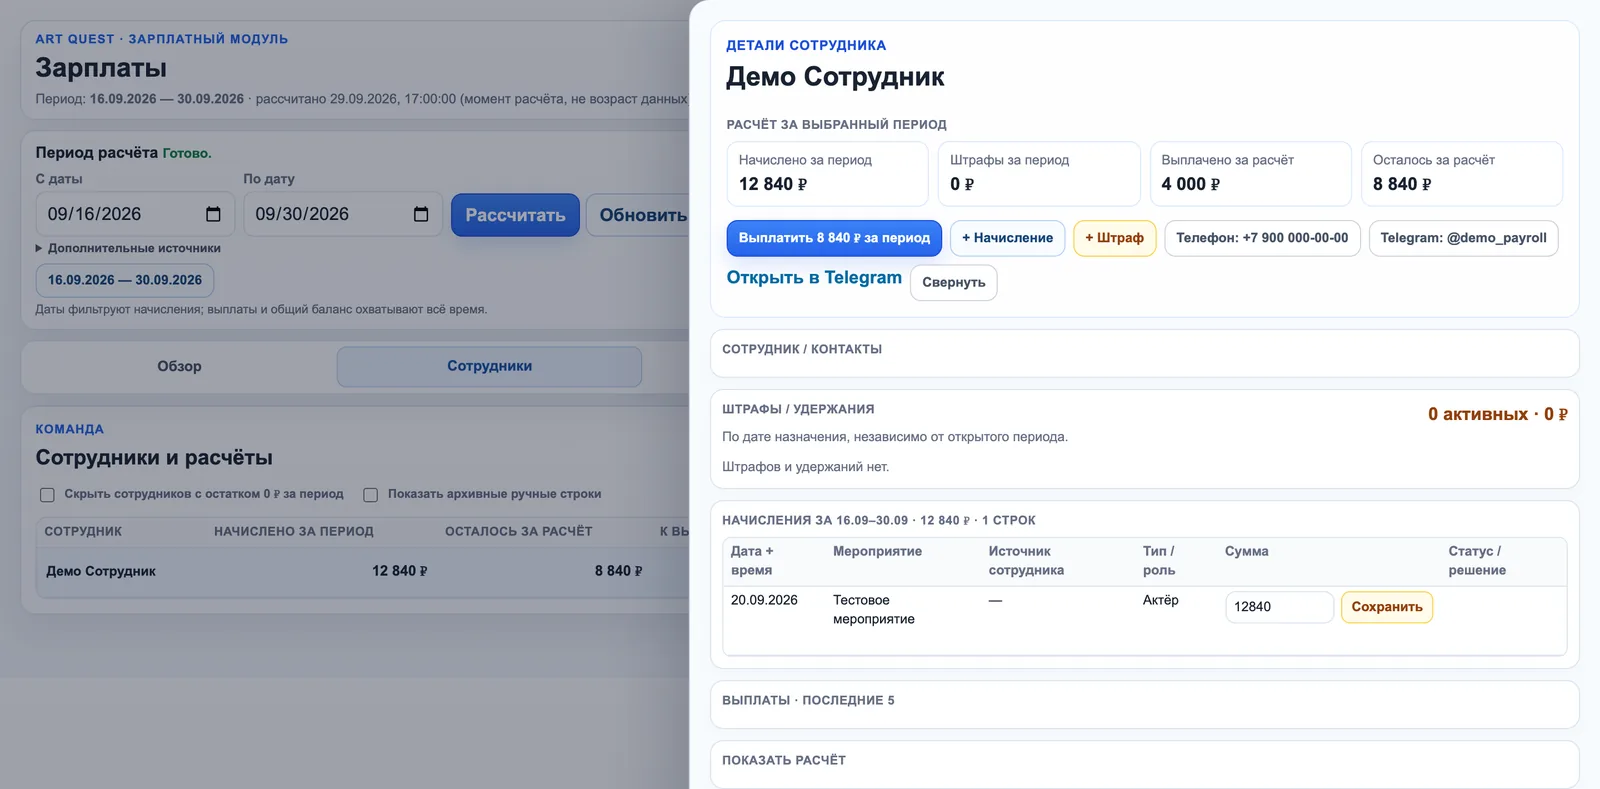The height and width of the screenshot is (789, 1600).
Task: Collapse details with 'Свернуть' button
Action: (x=953, y=282)
